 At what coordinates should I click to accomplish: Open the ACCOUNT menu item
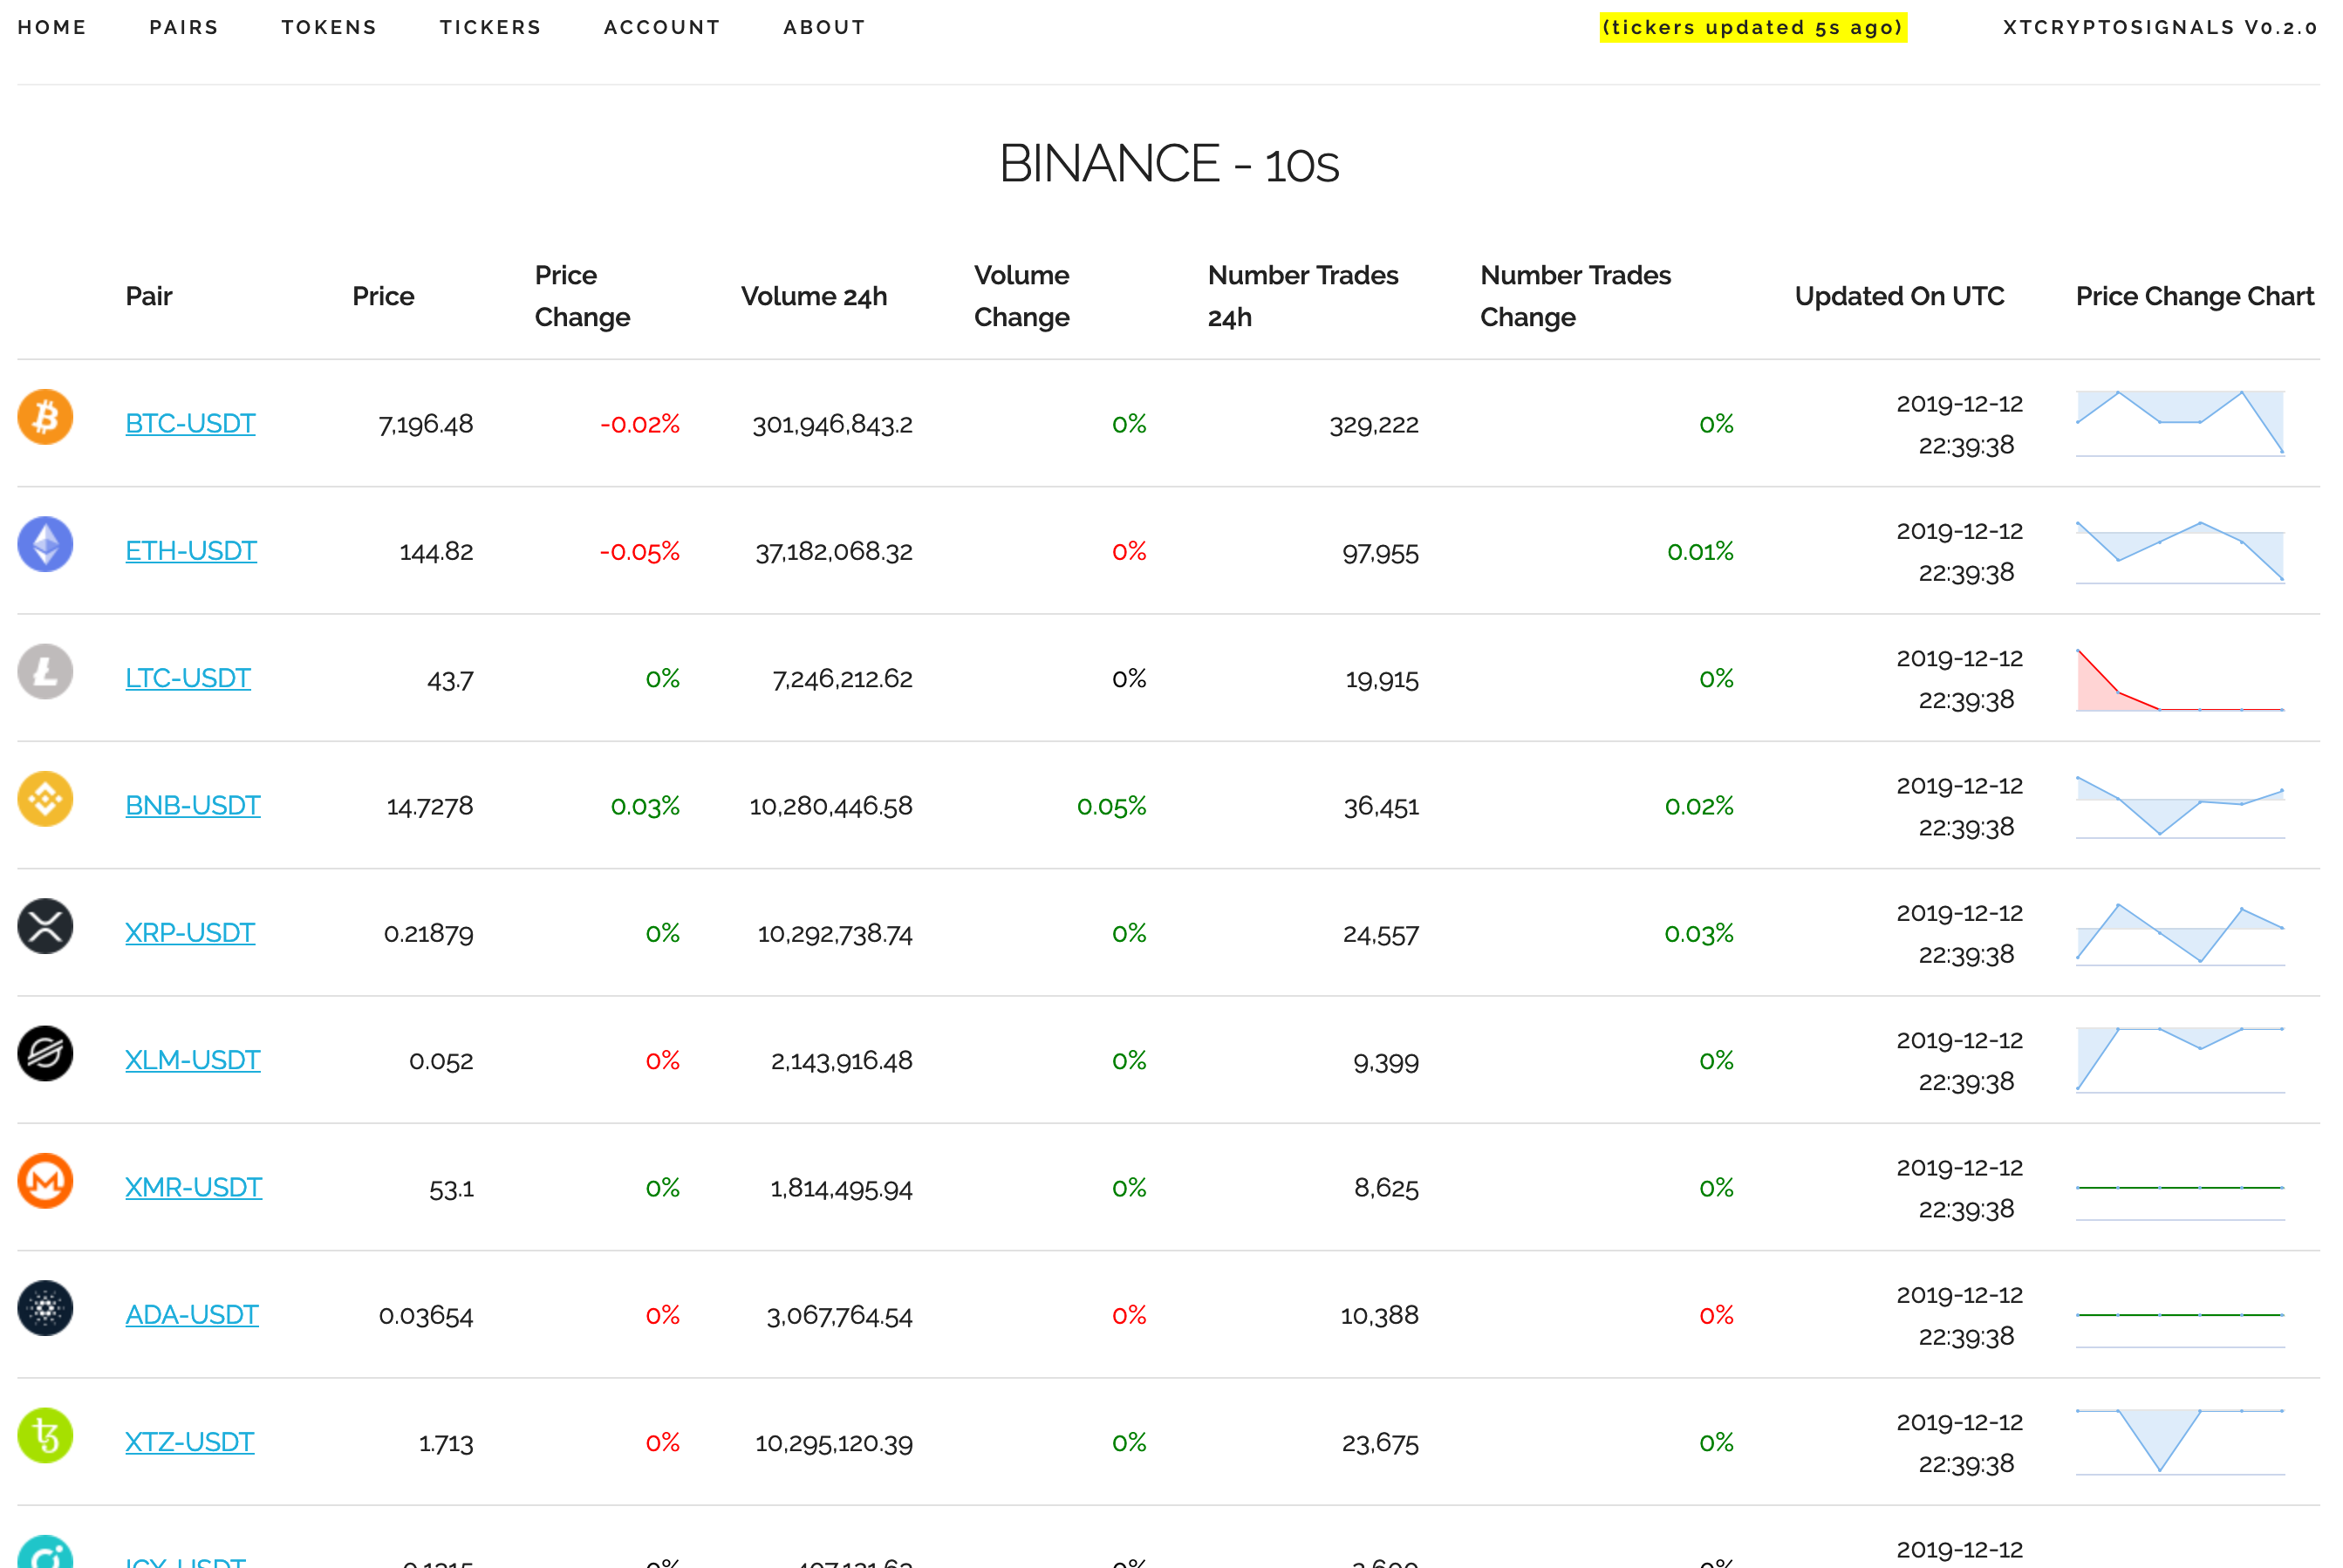coord(662,27)
